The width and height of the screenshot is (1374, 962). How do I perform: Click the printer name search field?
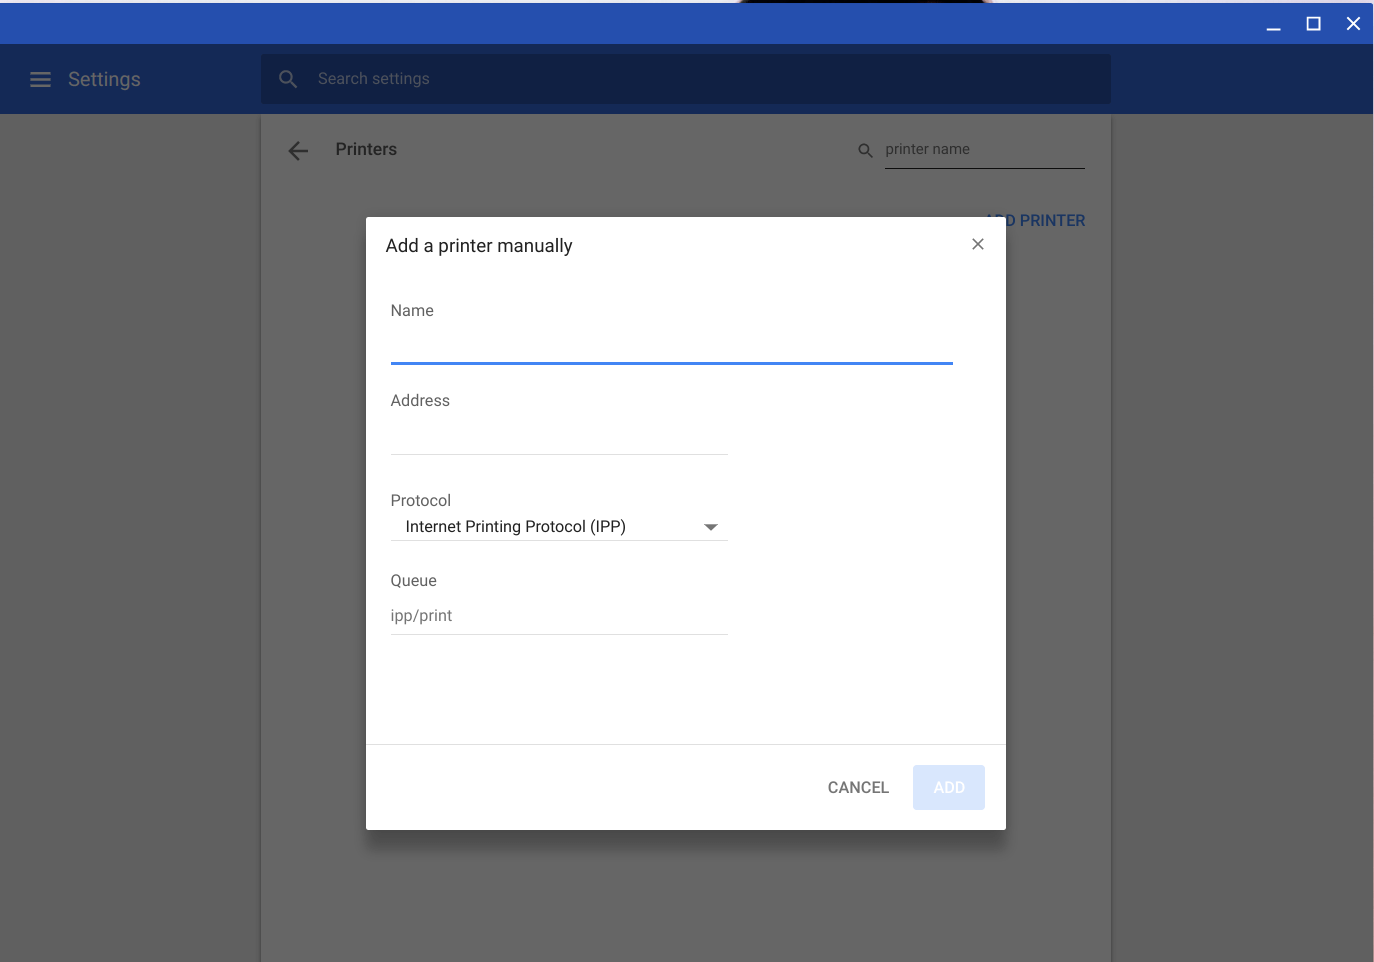click(x=983, y=150)
